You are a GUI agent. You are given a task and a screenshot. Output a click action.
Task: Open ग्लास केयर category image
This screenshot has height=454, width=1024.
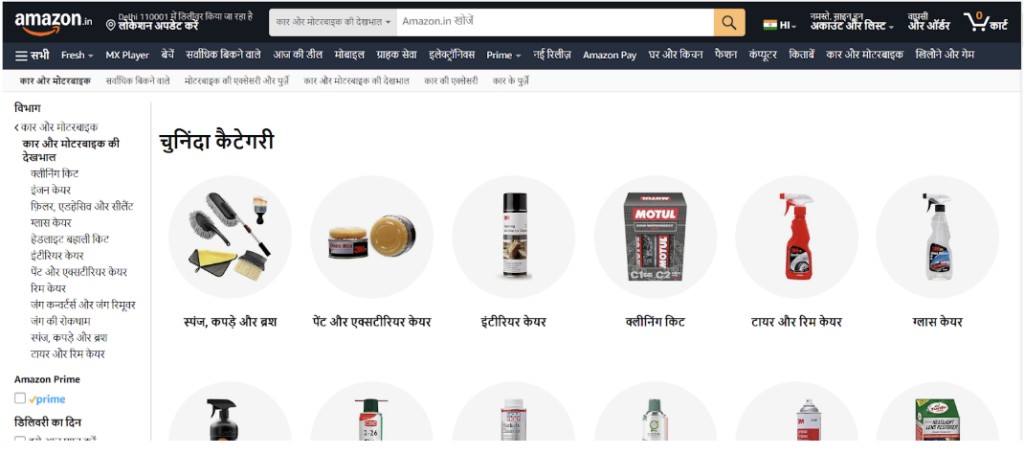coord(937,236)
